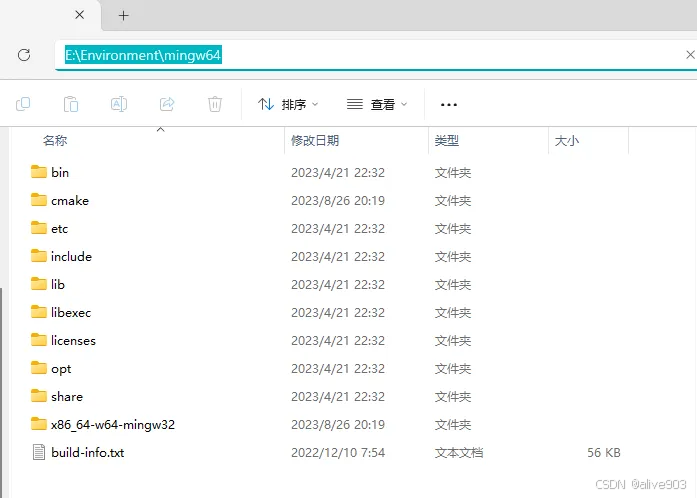Select the cmake folder icon
Viewport: 697px width, 498px height.
(x=39, y=200)
